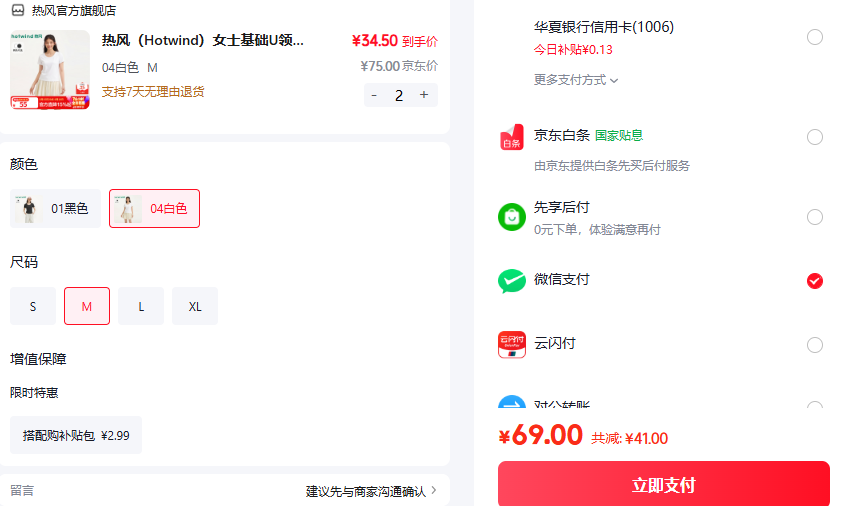
Task: Click the 限时特惠 label
Action: coord(34,393)
